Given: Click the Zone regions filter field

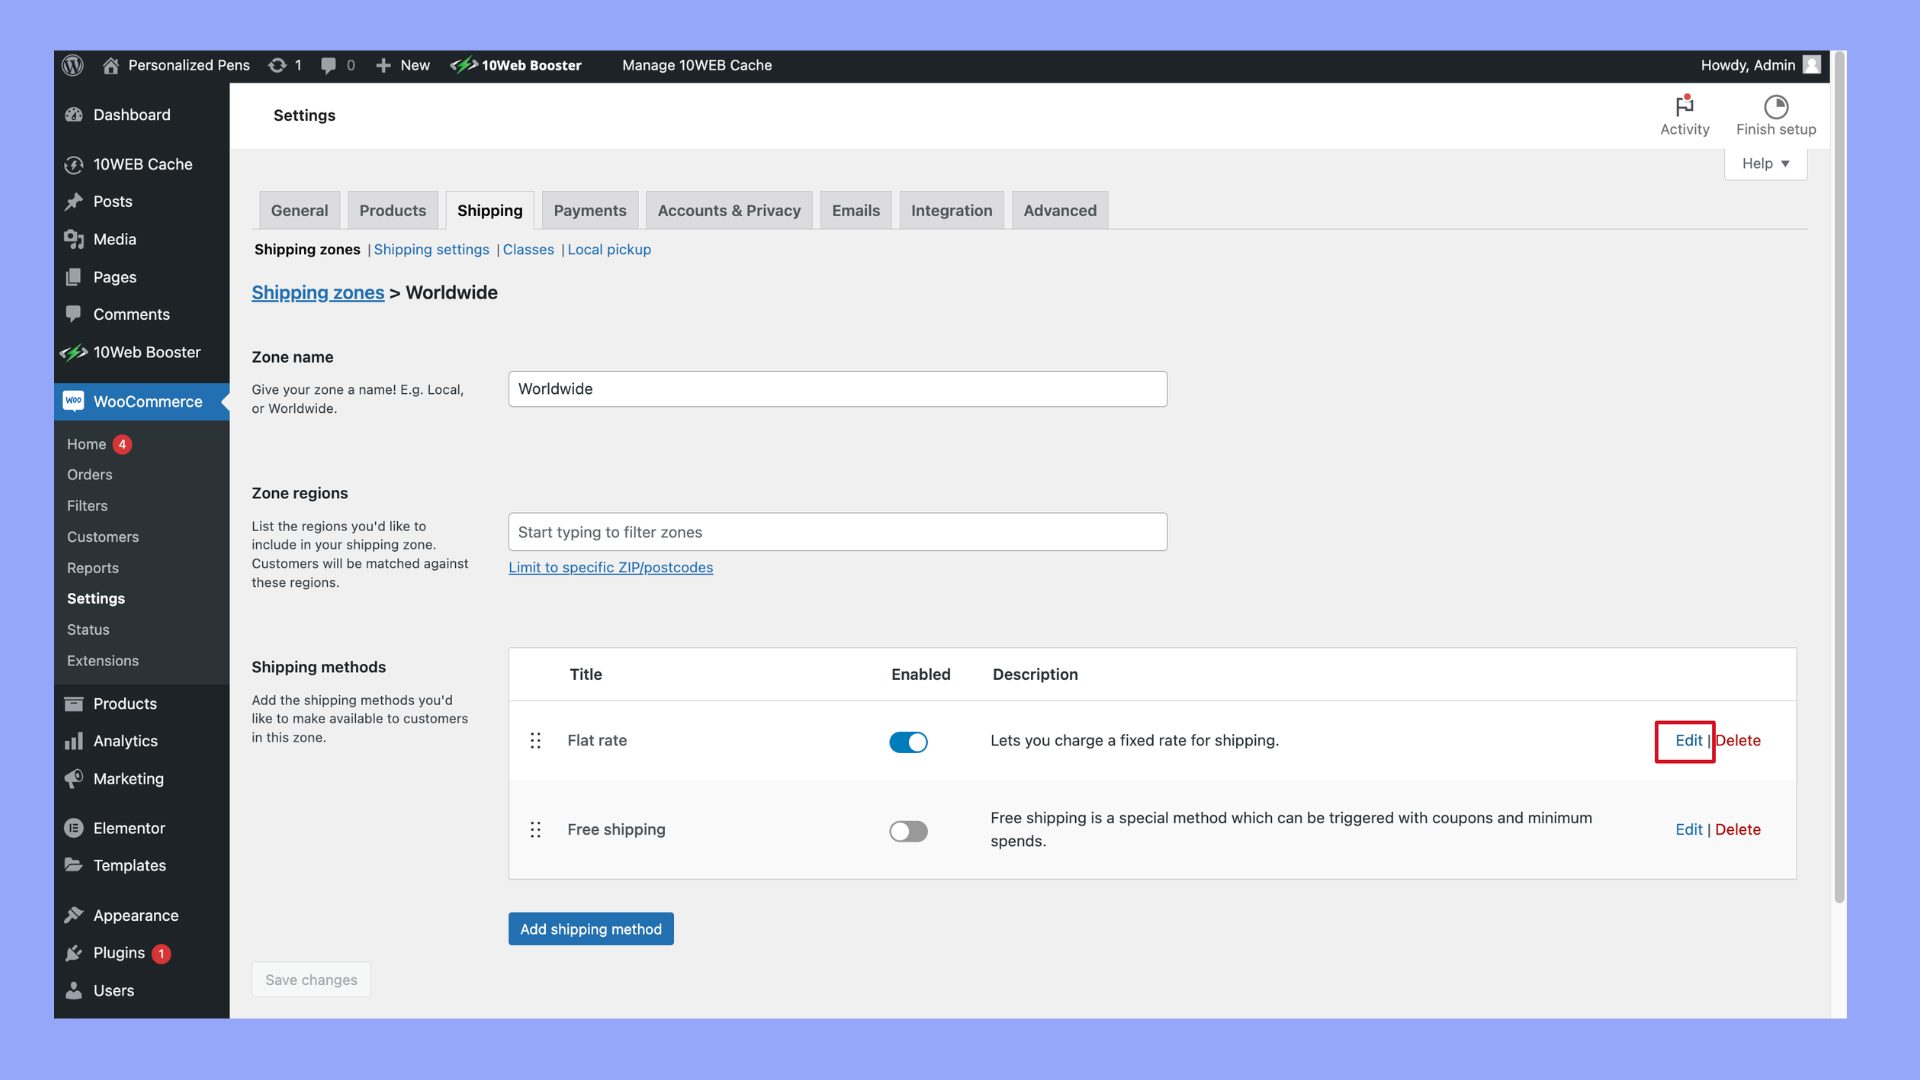Looking at the screenshot, I should pos(837,532).
